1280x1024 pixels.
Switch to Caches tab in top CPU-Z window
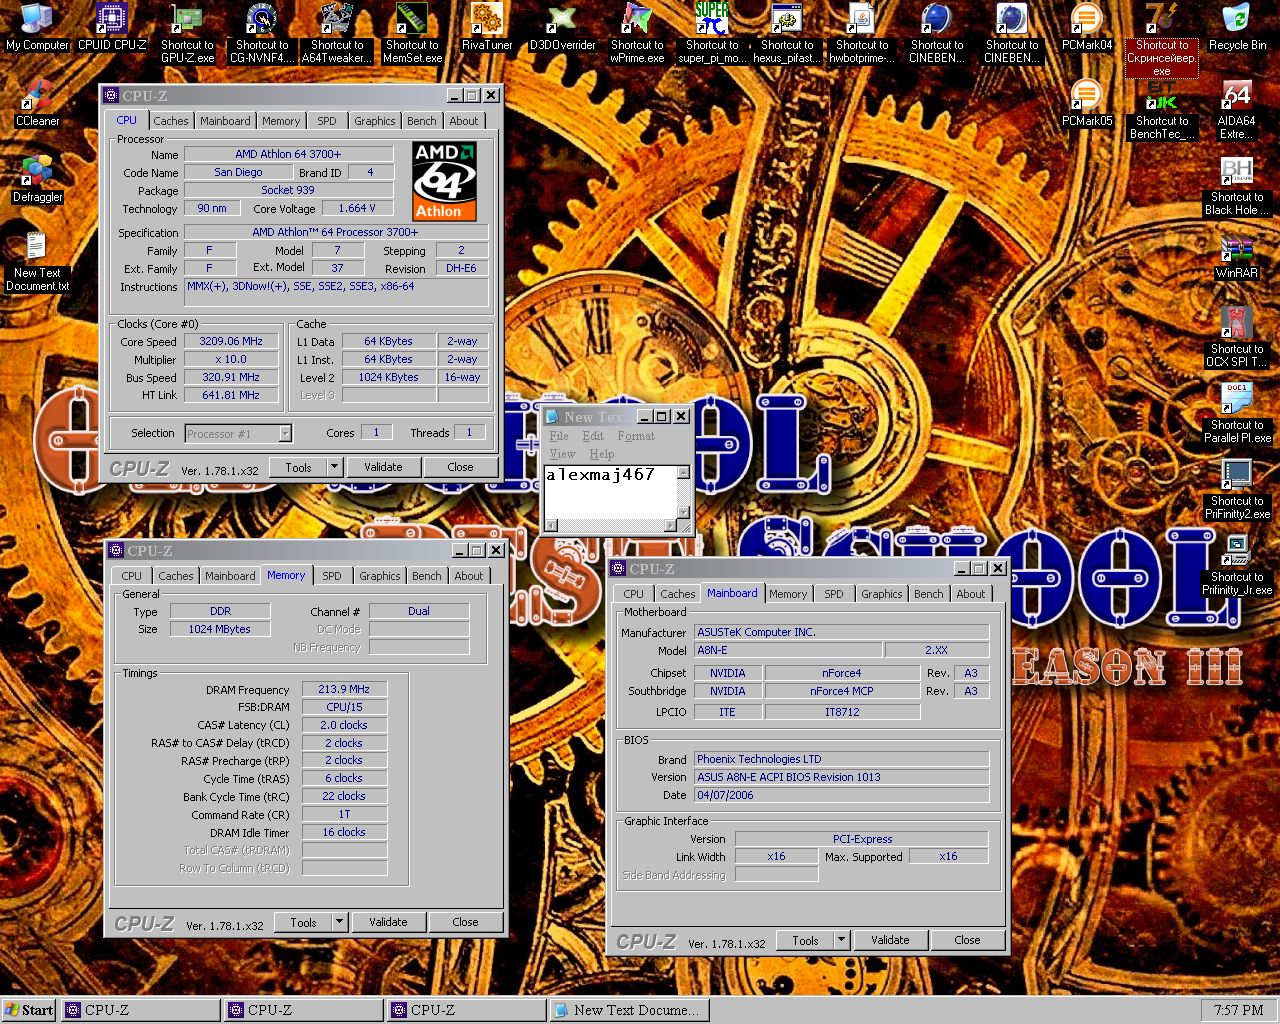click(x=171, y=121)
